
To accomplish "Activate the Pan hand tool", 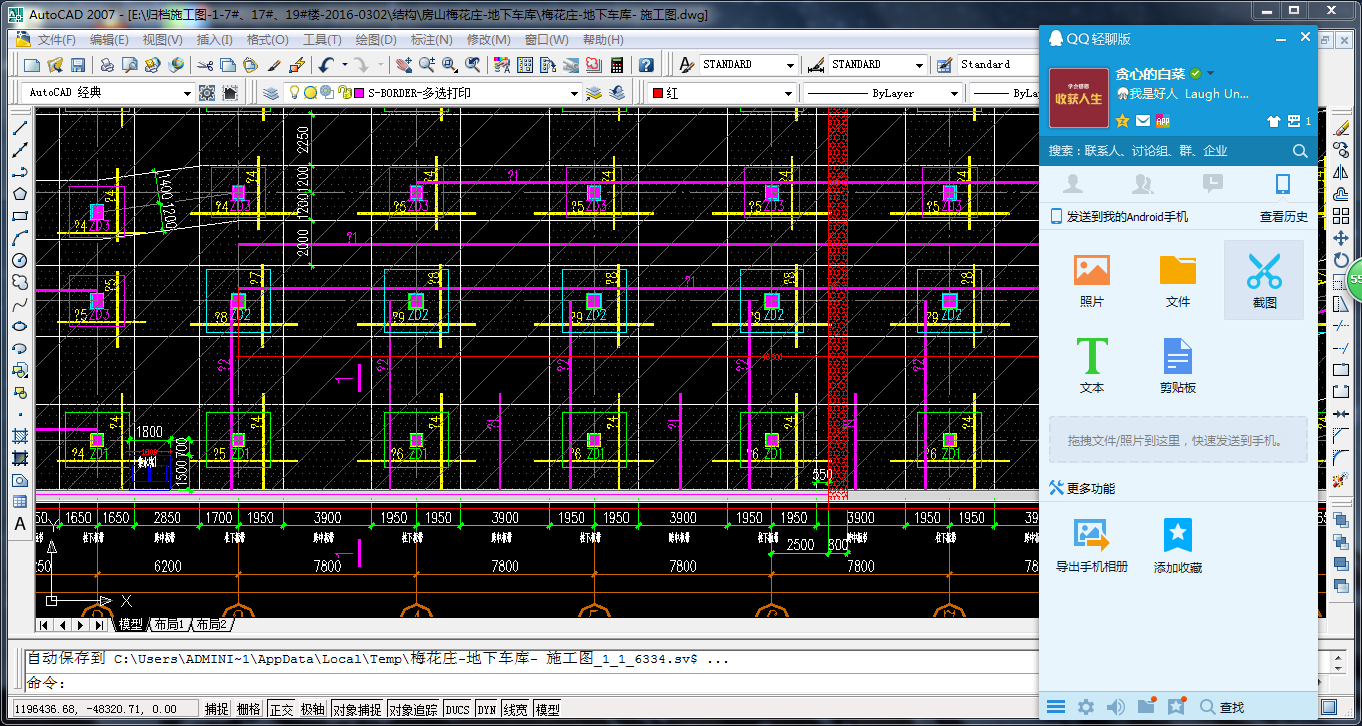I will [x=404, y=65].
